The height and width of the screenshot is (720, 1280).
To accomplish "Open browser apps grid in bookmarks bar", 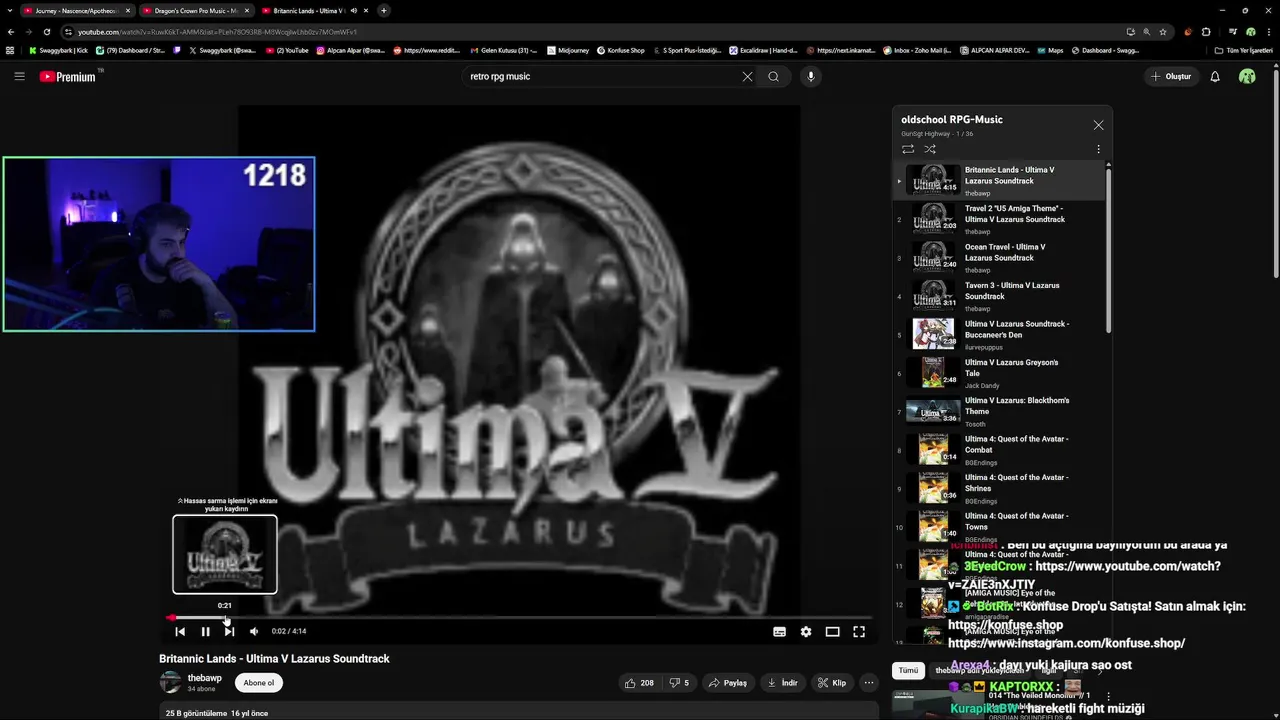I will pyautogui.click(x=10, y=50).
